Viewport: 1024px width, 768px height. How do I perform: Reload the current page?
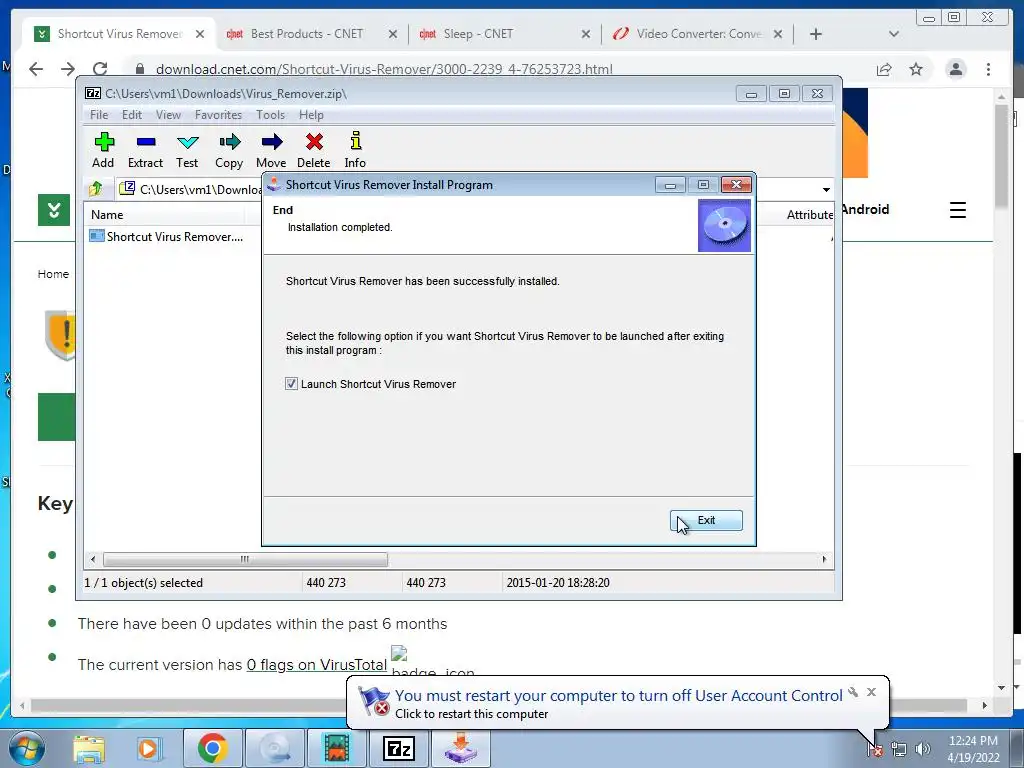[x=100, y=69]
